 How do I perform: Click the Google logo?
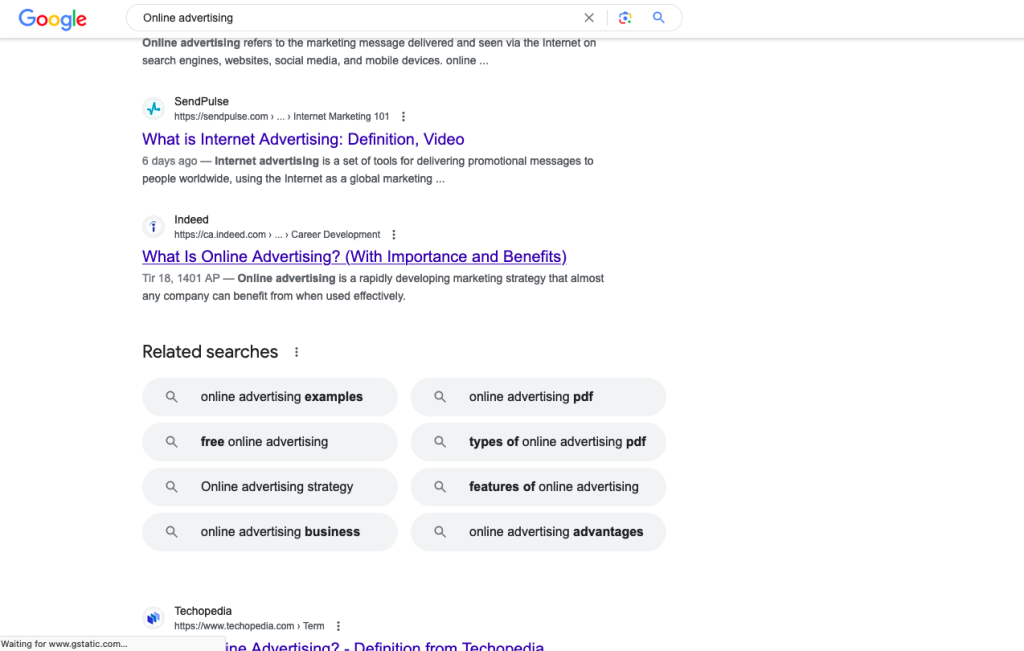click(x=52, y=19)
